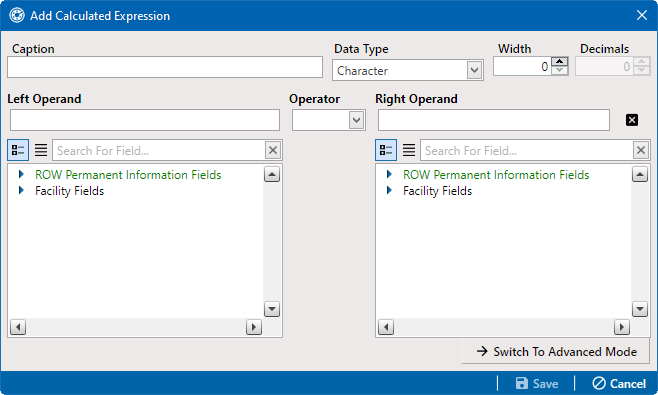Switch right operand list to grouped view

coord(386,150)
